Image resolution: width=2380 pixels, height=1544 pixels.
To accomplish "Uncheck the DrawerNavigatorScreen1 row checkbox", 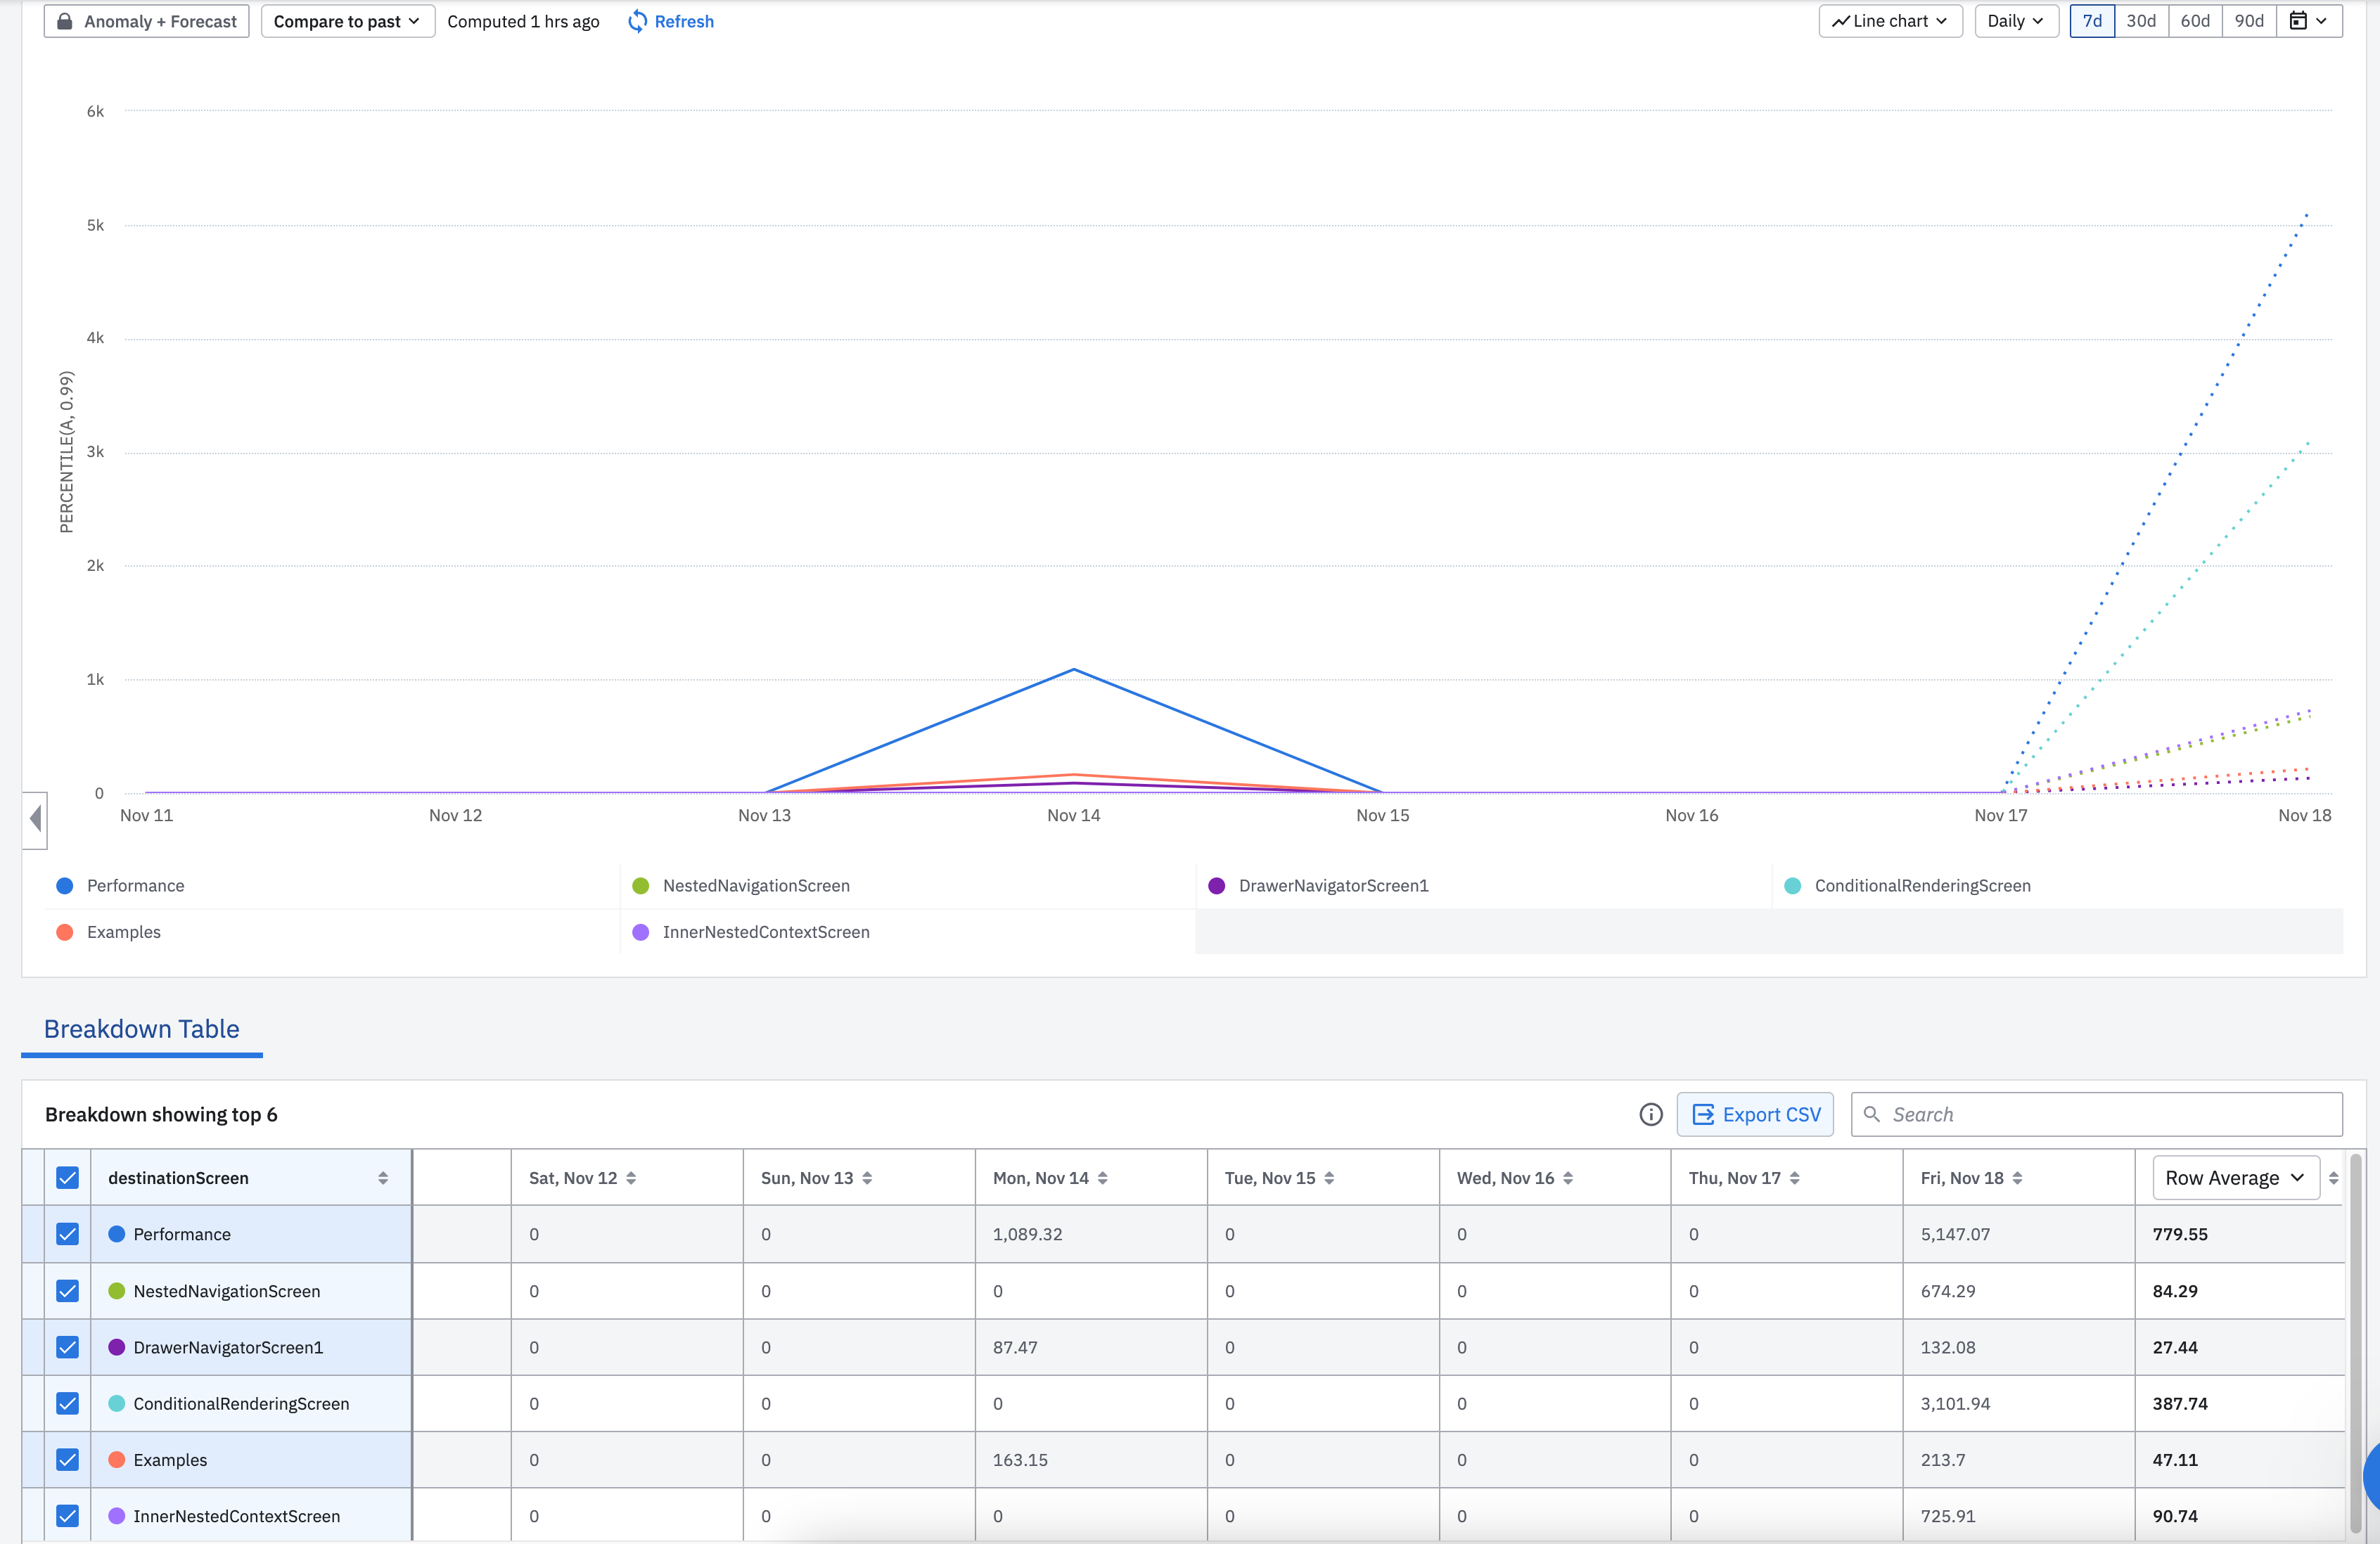I will [67, 1347].
